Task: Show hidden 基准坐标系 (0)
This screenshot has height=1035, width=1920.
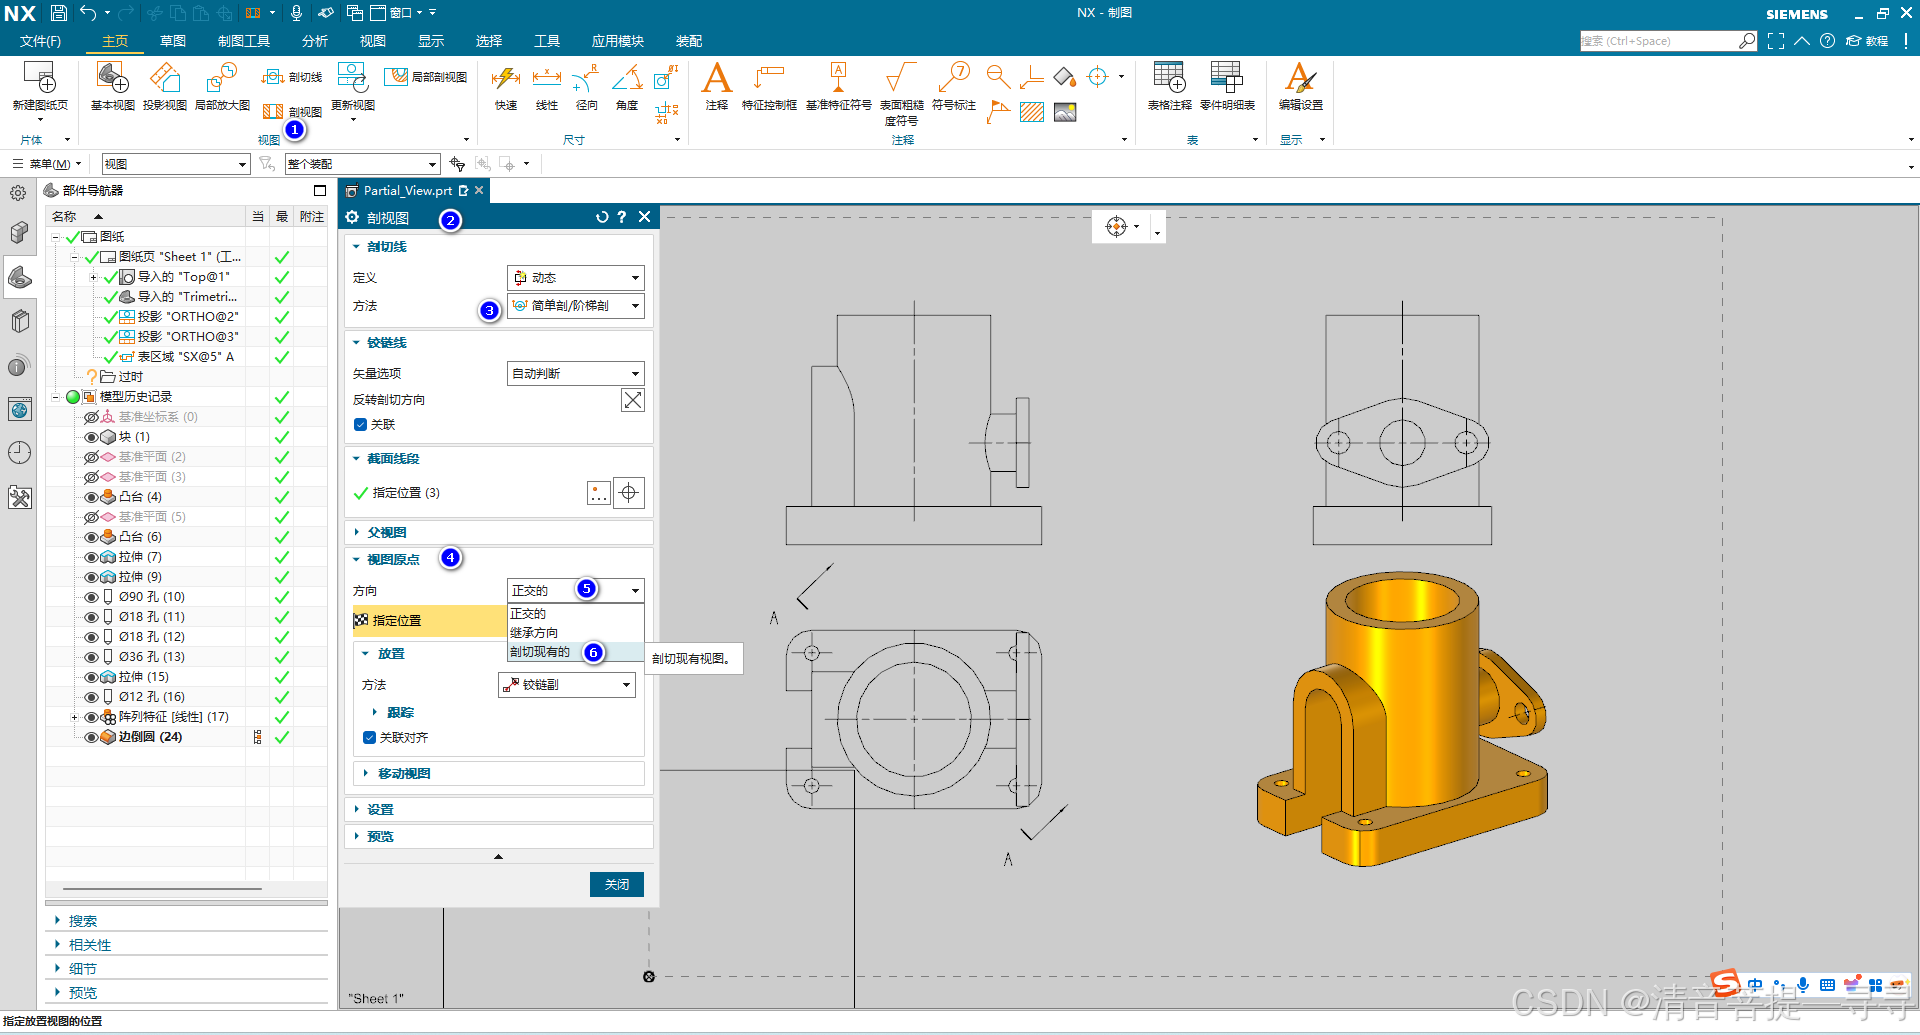Action: (91, 417)
